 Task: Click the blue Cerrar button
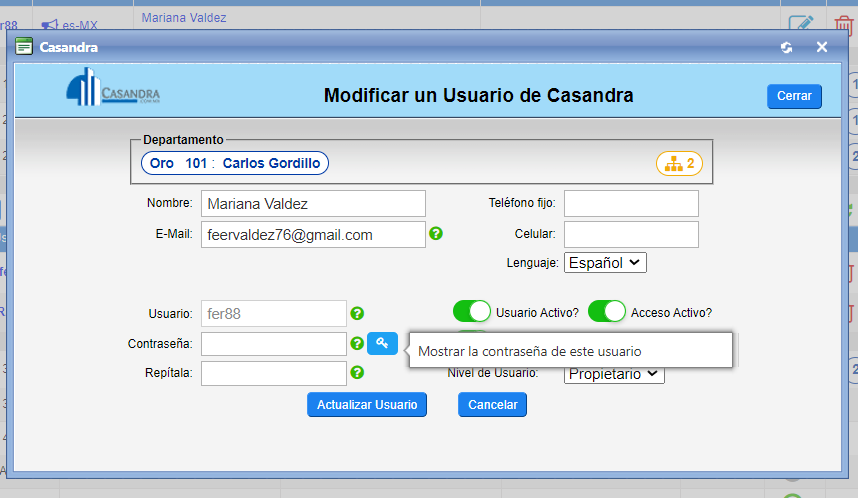point(794,96)
